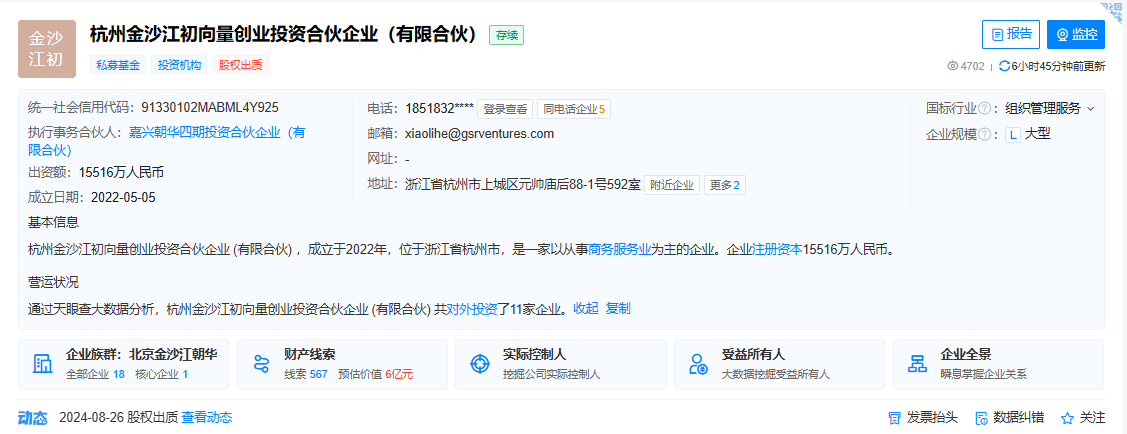Click the refresh icon beside update time
1127x434 pixels.
pos(1004,66)
